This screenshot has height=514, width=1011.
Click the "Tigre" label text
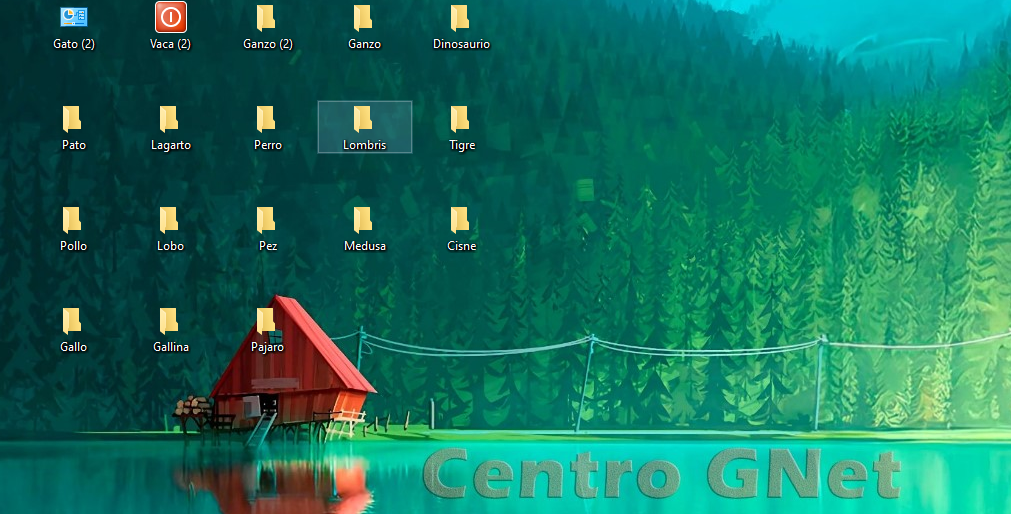[x=462, y=146]
